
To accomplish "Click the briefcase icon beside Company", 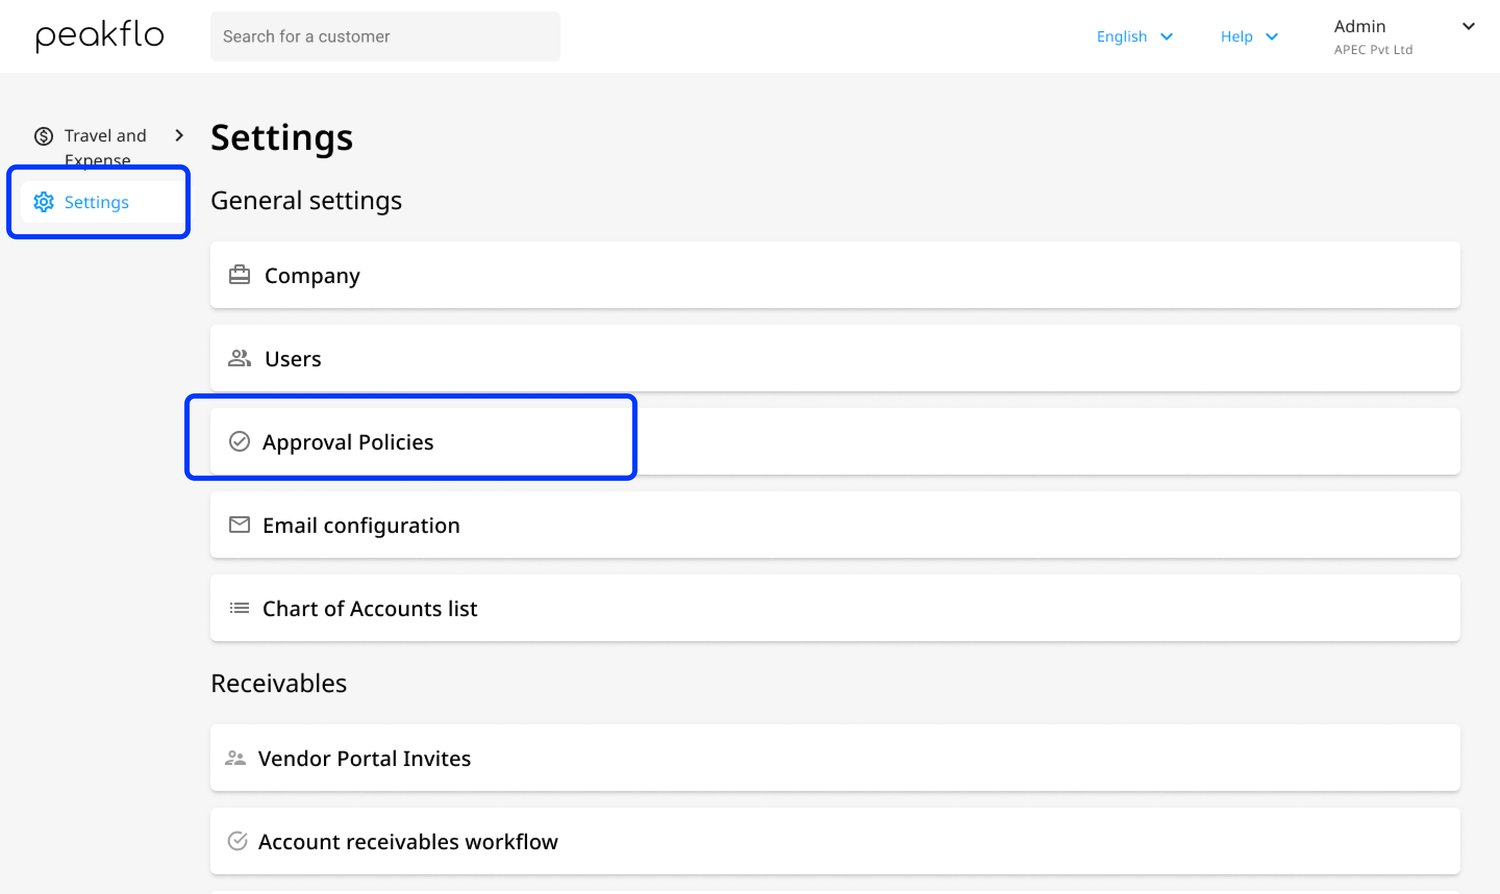I will pyautogui.click(x=239, y=275).
